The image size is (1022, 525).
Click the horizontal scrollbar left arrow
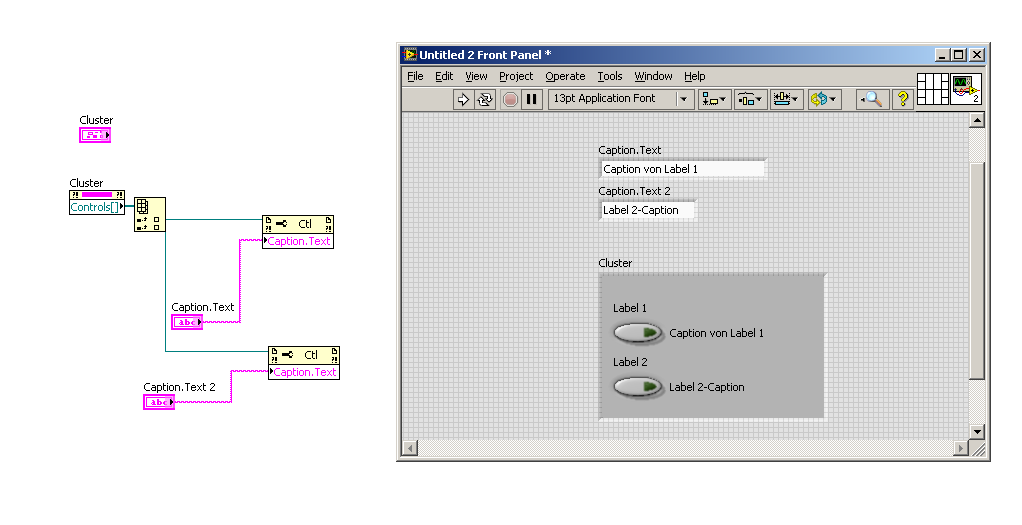coord(410,448)
